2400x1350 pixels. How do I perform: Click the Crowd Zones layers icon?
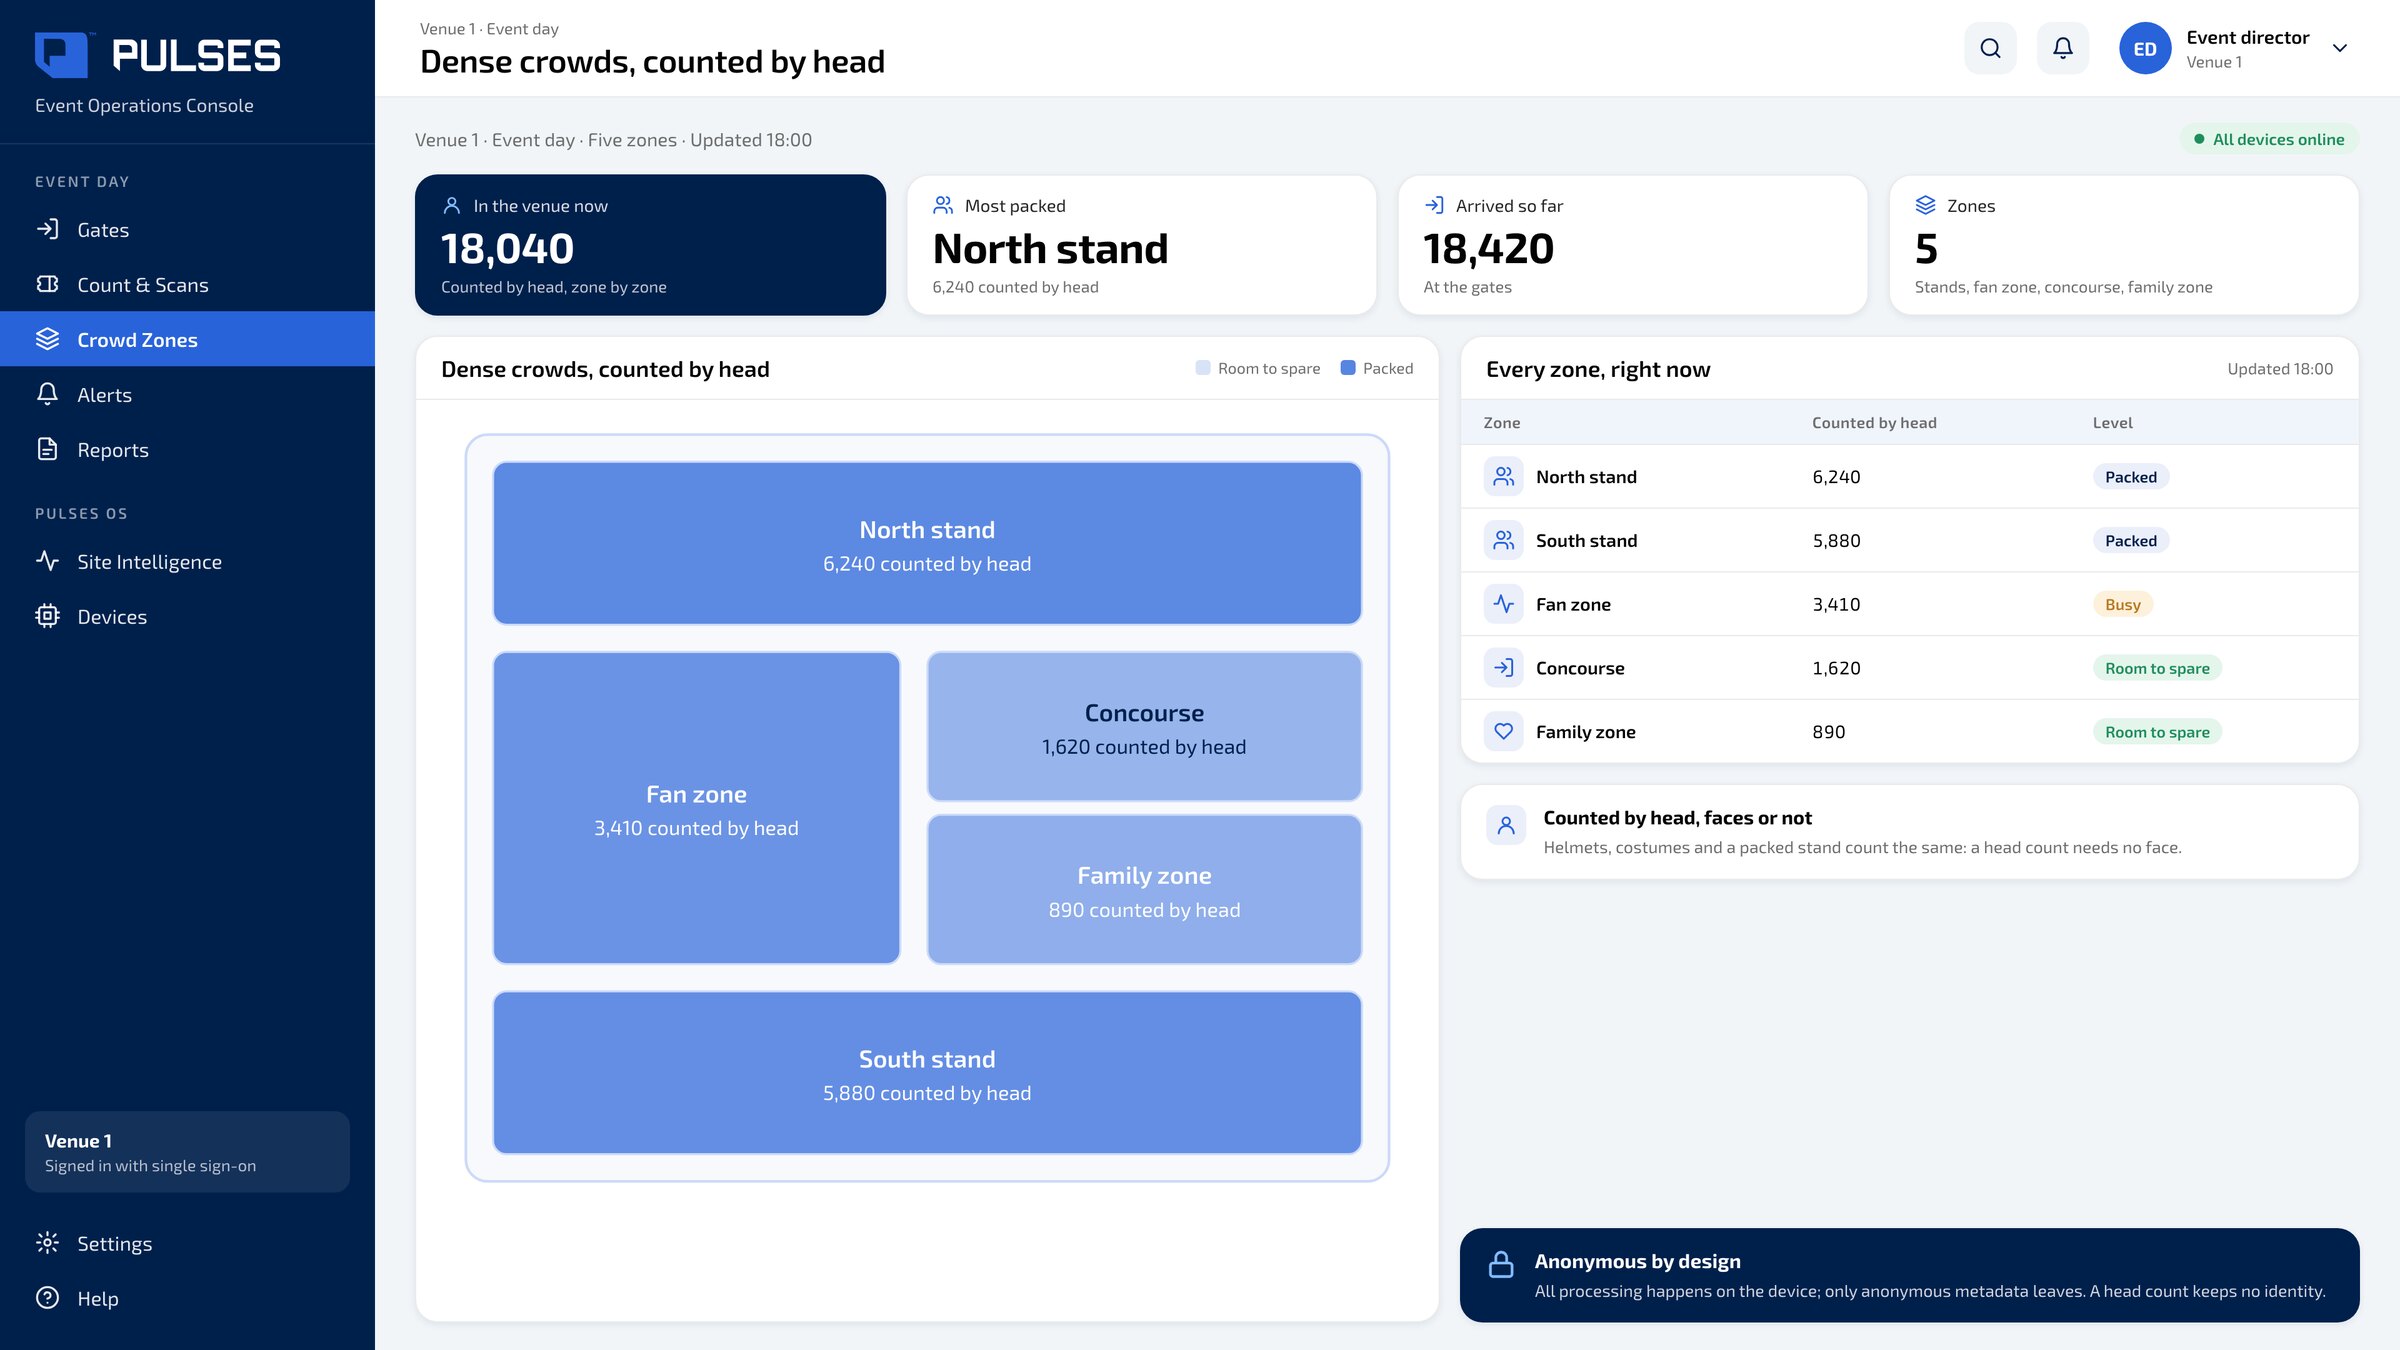tap(47, 339)
